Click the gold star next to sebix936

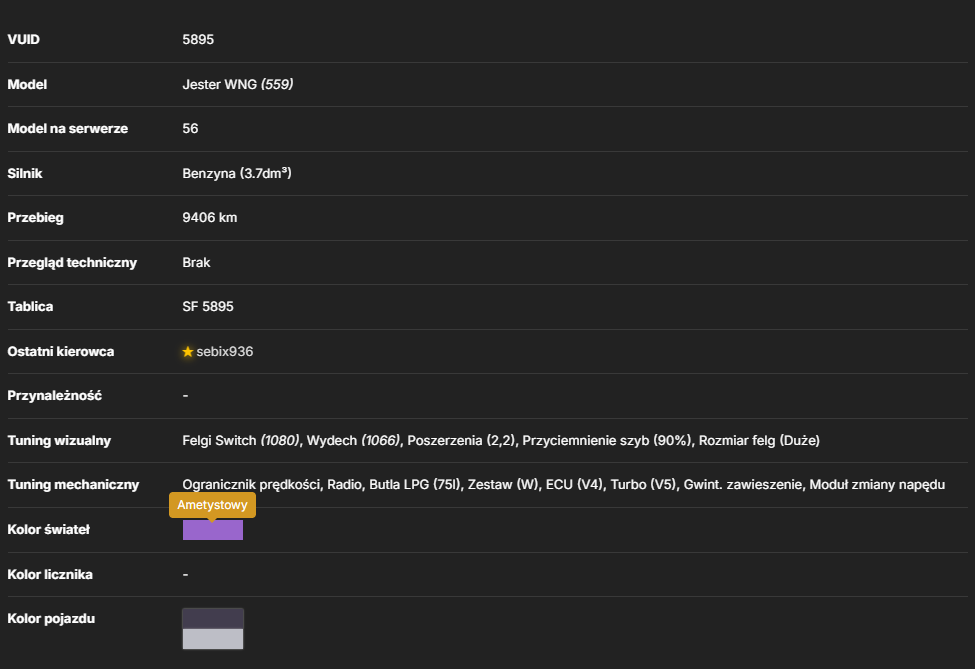coord(188,352)
